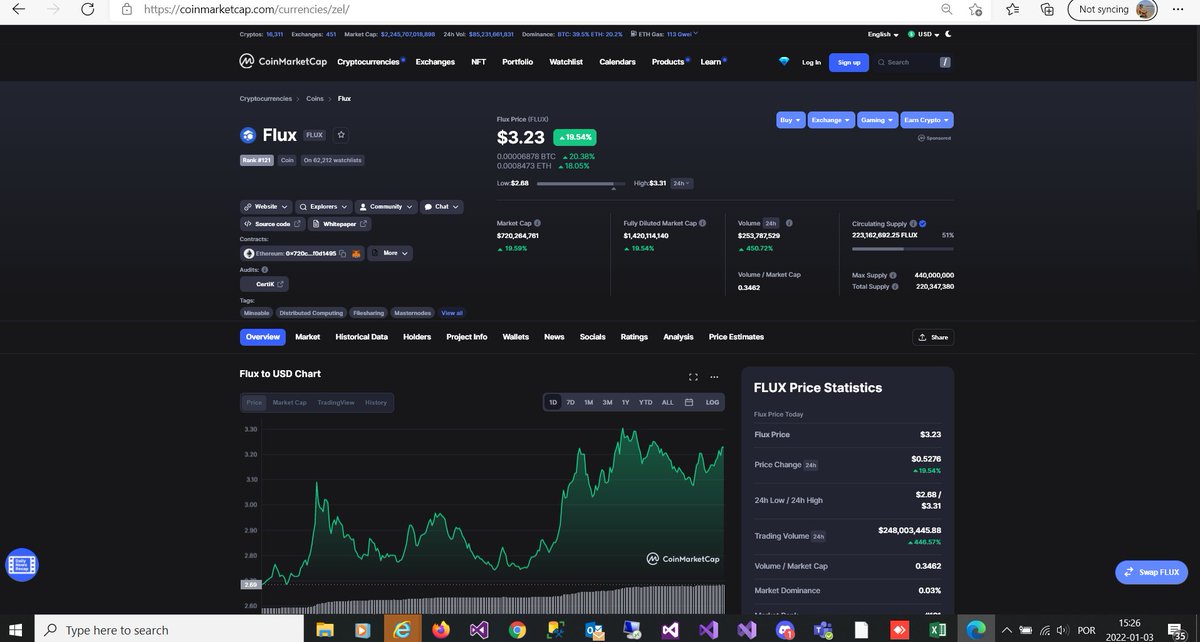The width and height of the screenshot is (1200, 642).
Task: Expand the Community dropdown
Action: point(385,207)
